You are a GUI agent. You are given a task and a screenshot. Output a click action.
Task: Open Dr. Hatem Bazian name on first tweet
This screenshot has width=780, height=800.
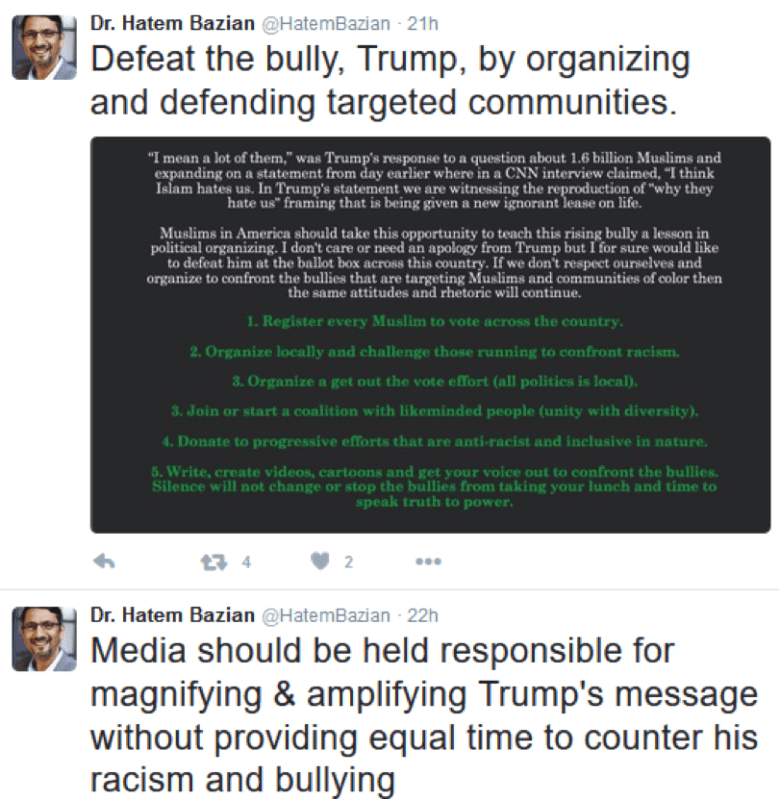click(x=172, y=23)
